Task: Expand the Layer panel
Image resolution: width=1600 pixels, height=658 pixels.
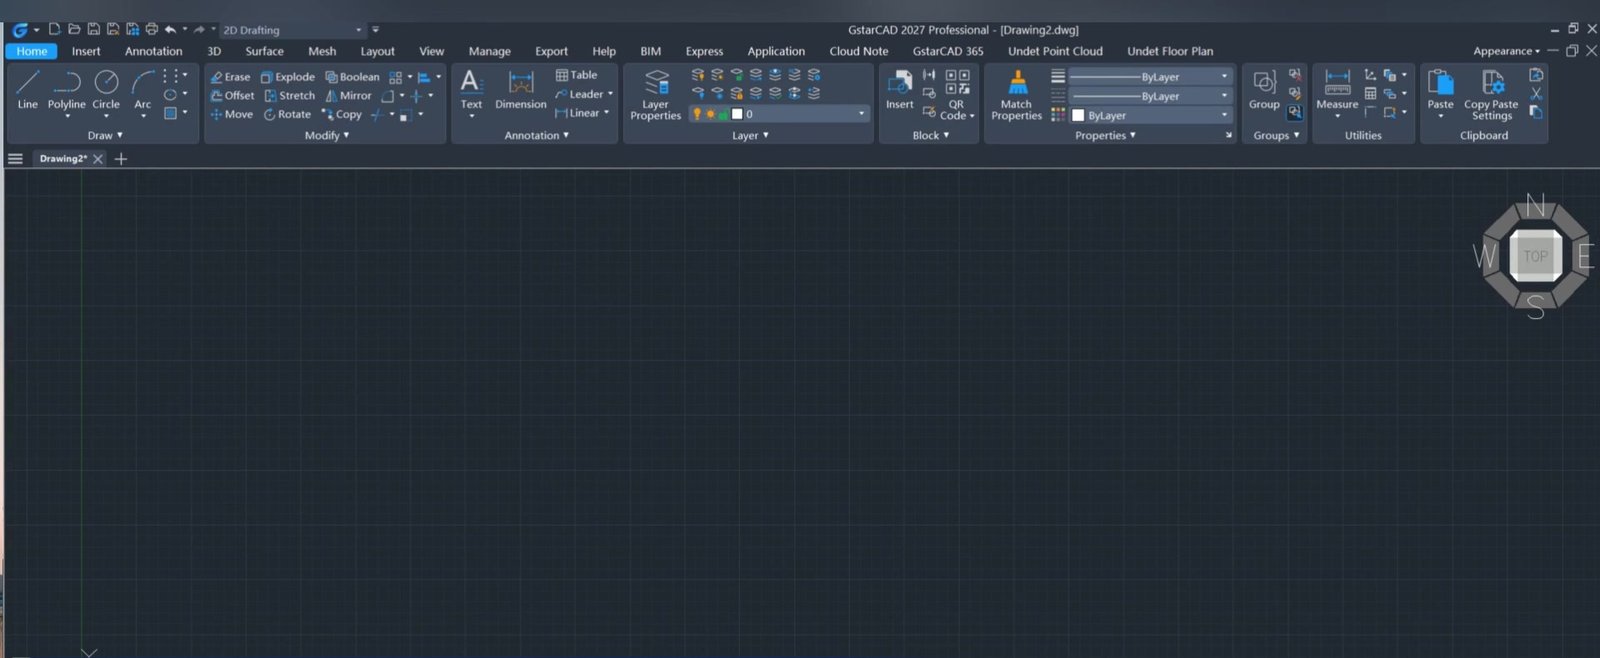Action: pyautogui.click(x=750, y=135)
